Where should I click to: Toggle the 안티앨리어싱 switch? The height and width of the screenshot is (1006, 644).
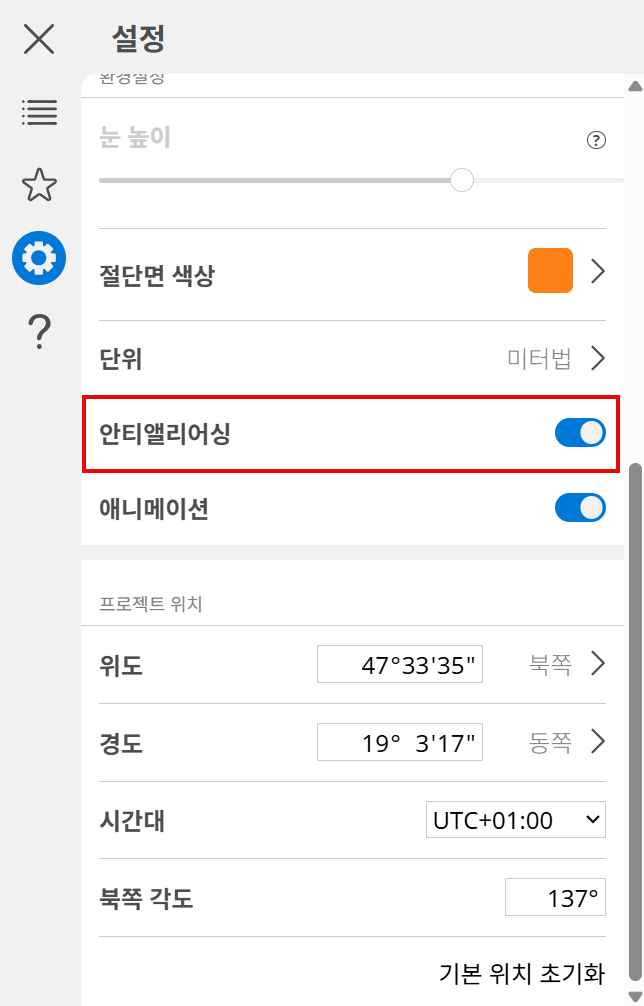[580, 433]
